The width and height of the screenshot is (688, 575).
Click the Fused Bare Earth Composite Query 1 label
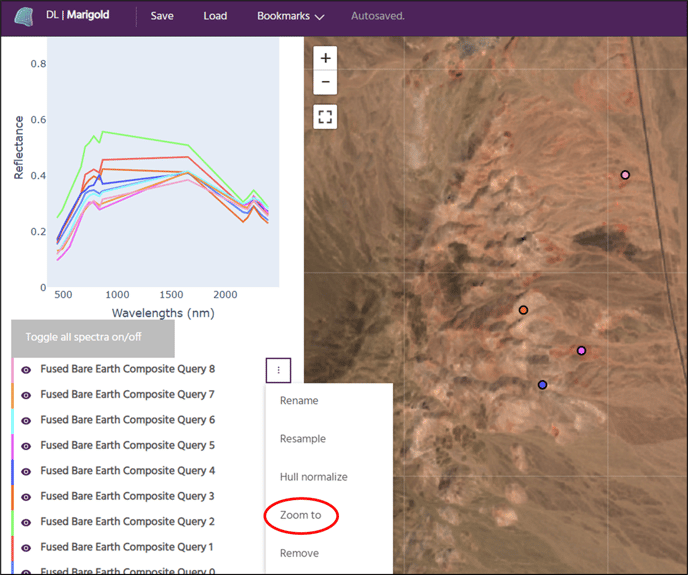point(127,547)
